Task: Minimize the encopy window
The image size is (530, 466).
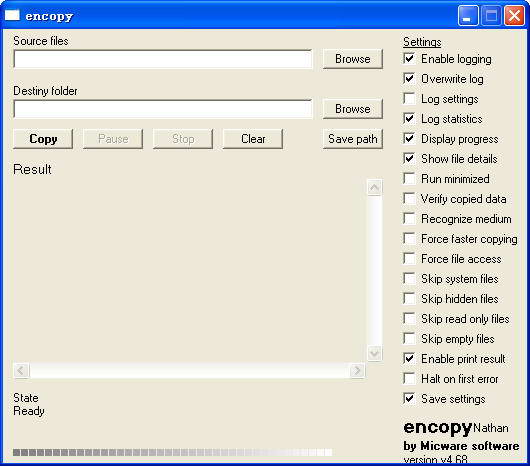Action: click(x=468, y=16)
